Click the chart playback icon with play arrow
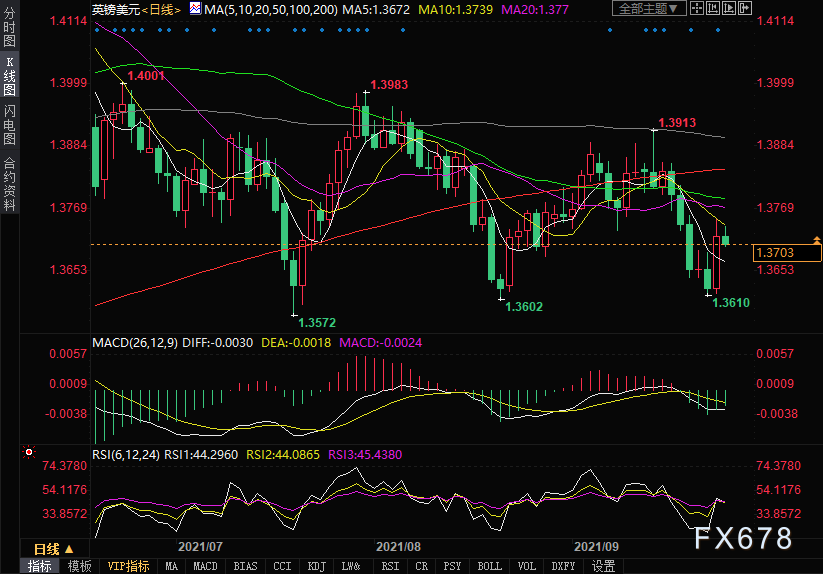The width and height of the screenshot is (823, 574). (x=729, y=8)
